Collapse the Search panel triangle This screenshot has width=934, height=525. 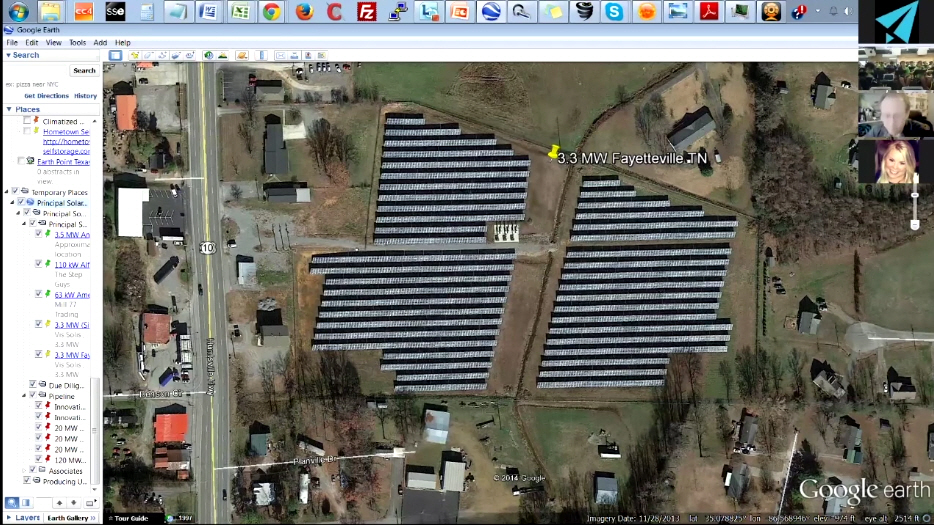[x=8, y=55]
